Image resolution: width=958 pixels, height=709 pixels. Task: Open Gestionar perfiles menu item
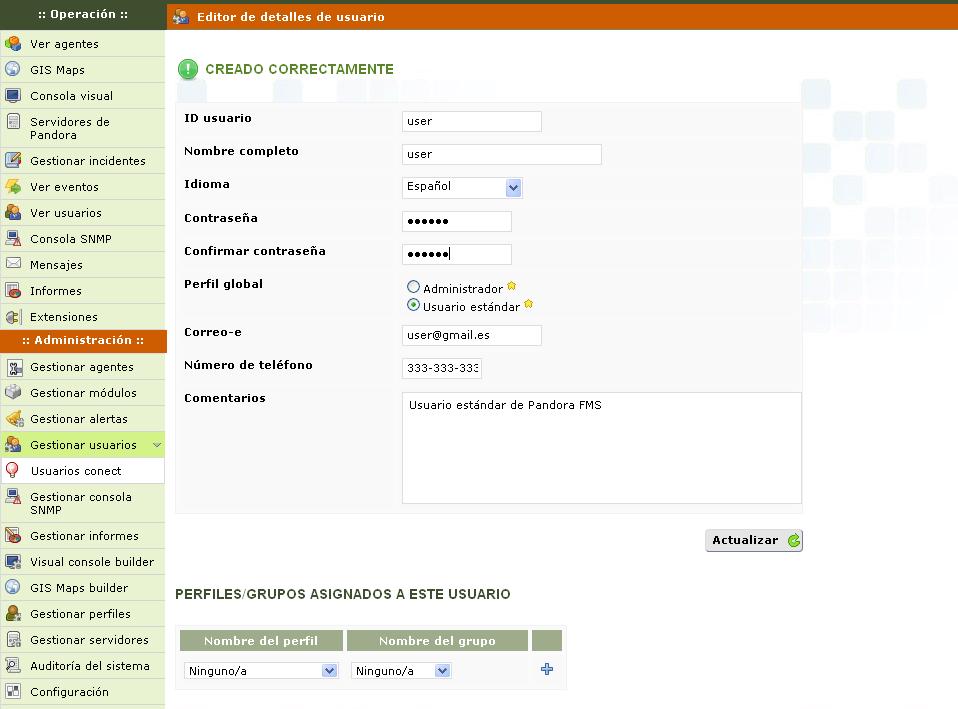point(80,614)
